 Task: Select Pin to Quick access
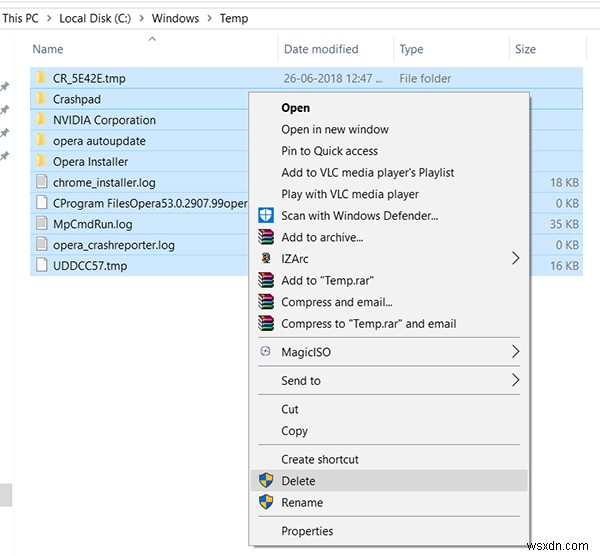(329, 151)
